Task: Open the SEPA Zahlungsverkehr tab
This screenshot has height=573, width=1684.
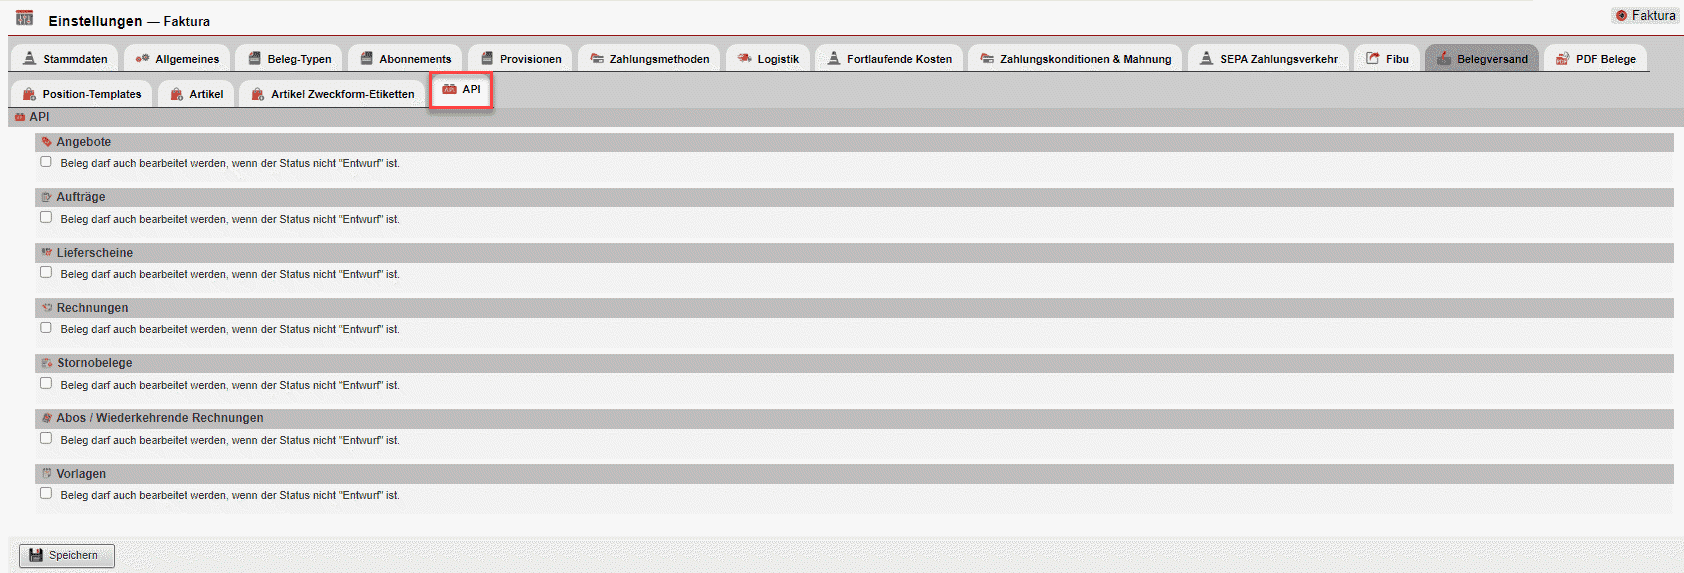Action: [1268, 59]
